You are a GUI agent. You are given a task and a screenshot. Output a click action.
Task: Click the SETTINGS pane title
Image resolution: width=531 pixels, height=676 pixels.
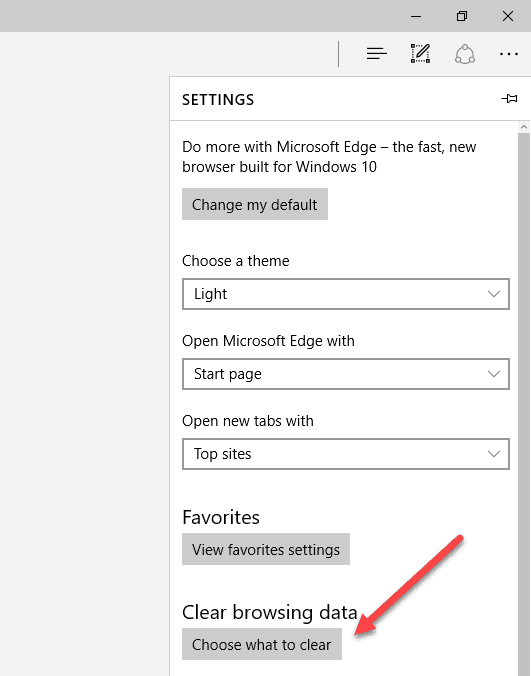pyautogui.click(x=218, y=100)
